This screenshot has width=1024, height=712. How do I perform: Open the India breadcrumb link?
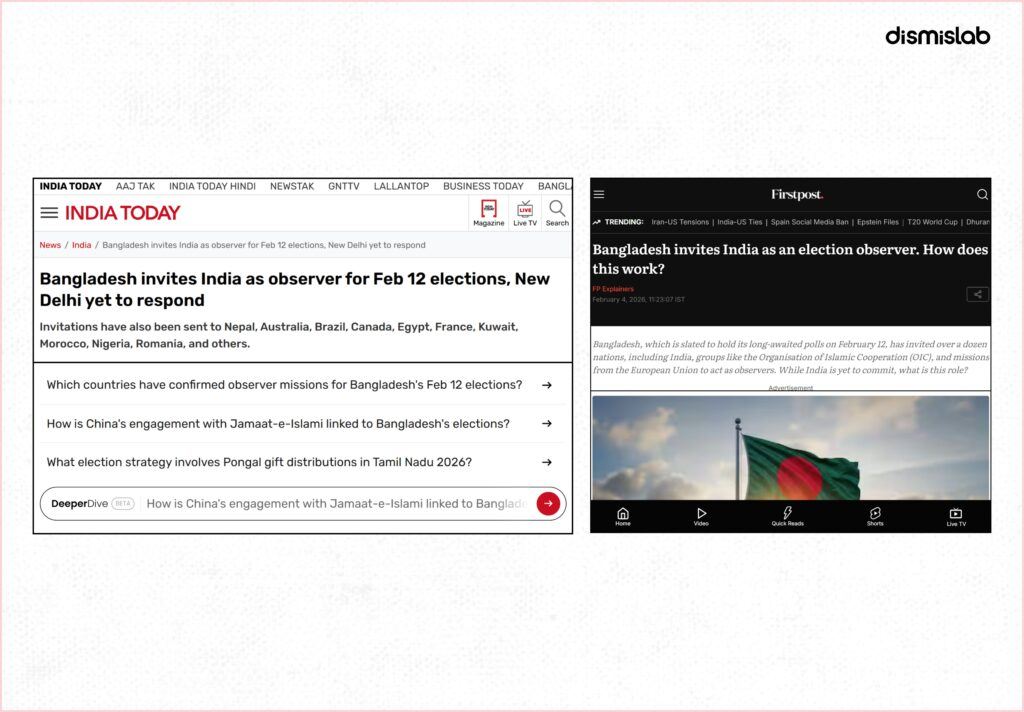tap(82, 245)
